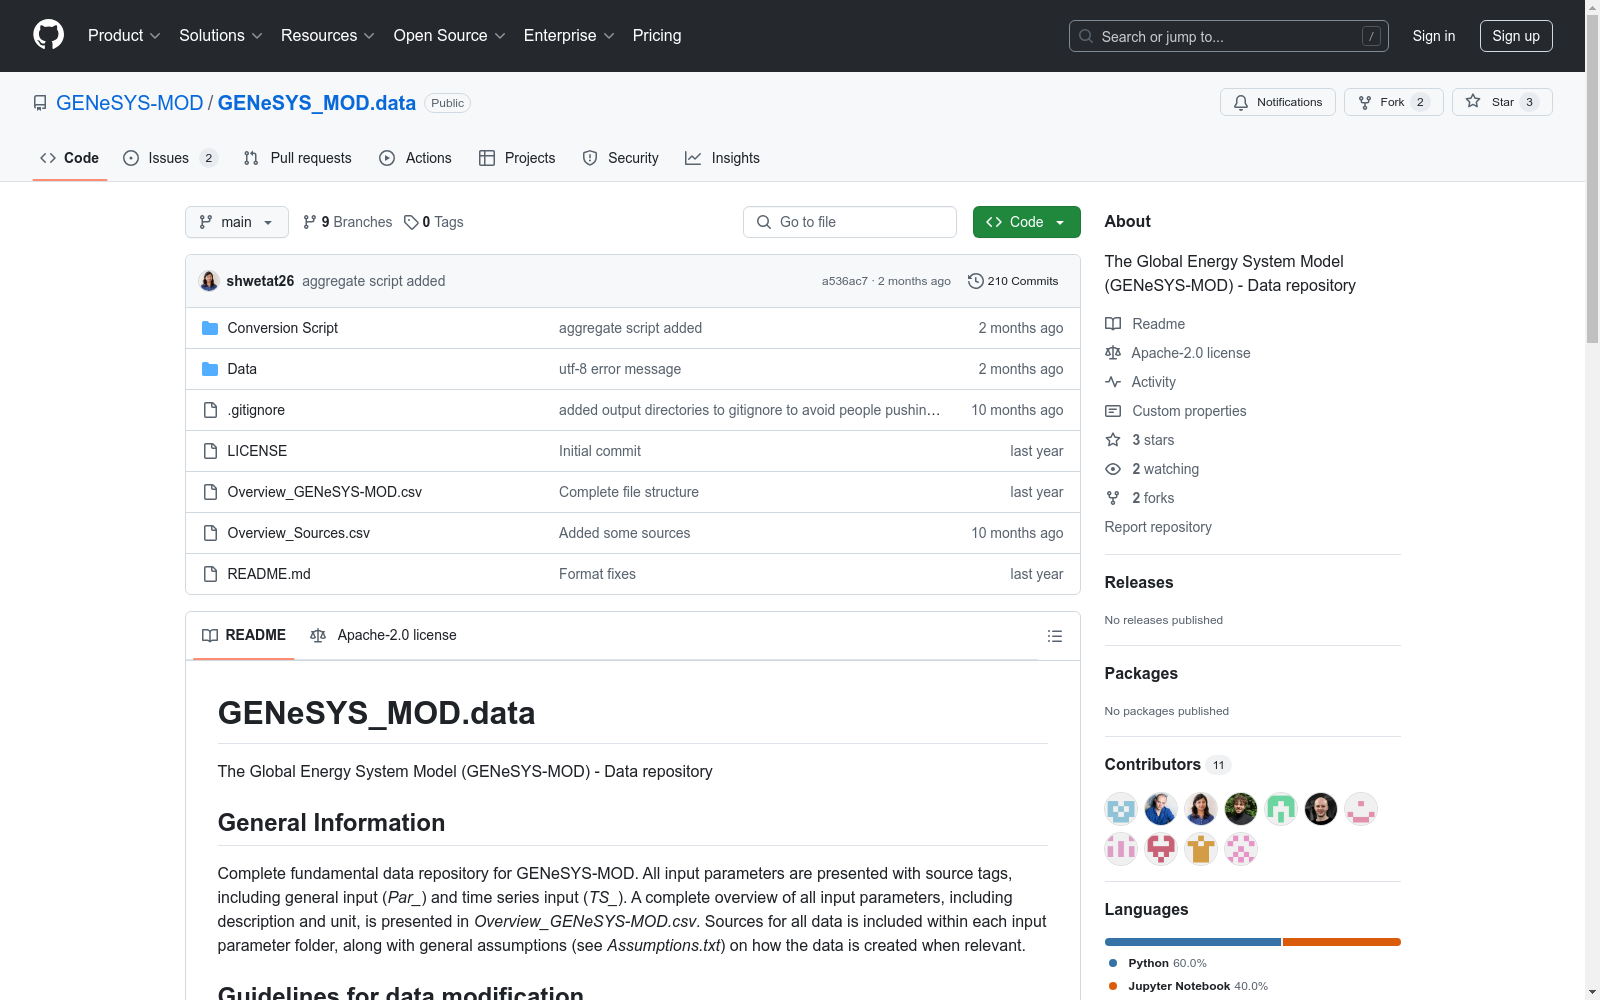Image resolution: width=1600 pixels, height=1000 pixels.
Task: Switch to the Pull requests tab
Action: 298,158
